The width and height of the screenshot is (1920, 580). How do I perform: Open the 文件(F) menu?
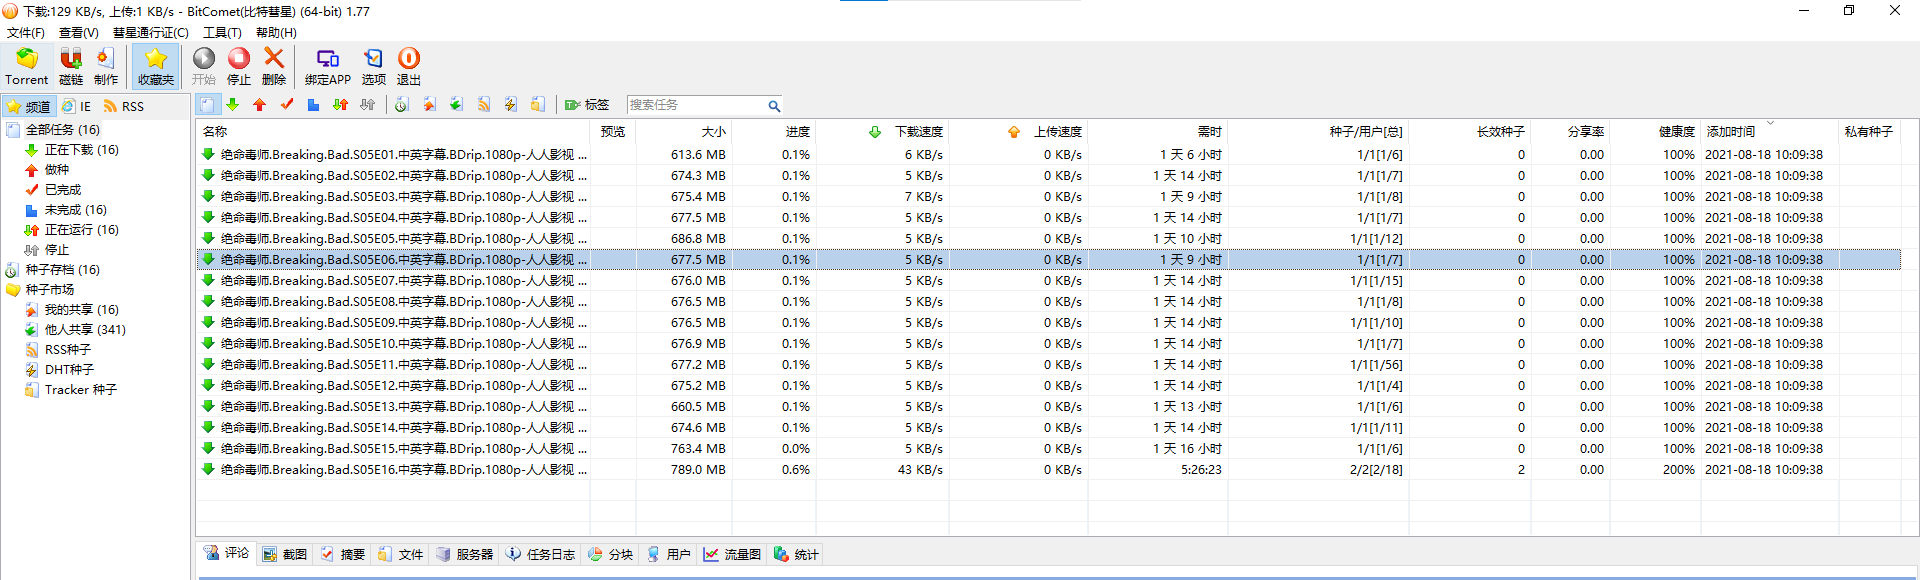(26, 33)
